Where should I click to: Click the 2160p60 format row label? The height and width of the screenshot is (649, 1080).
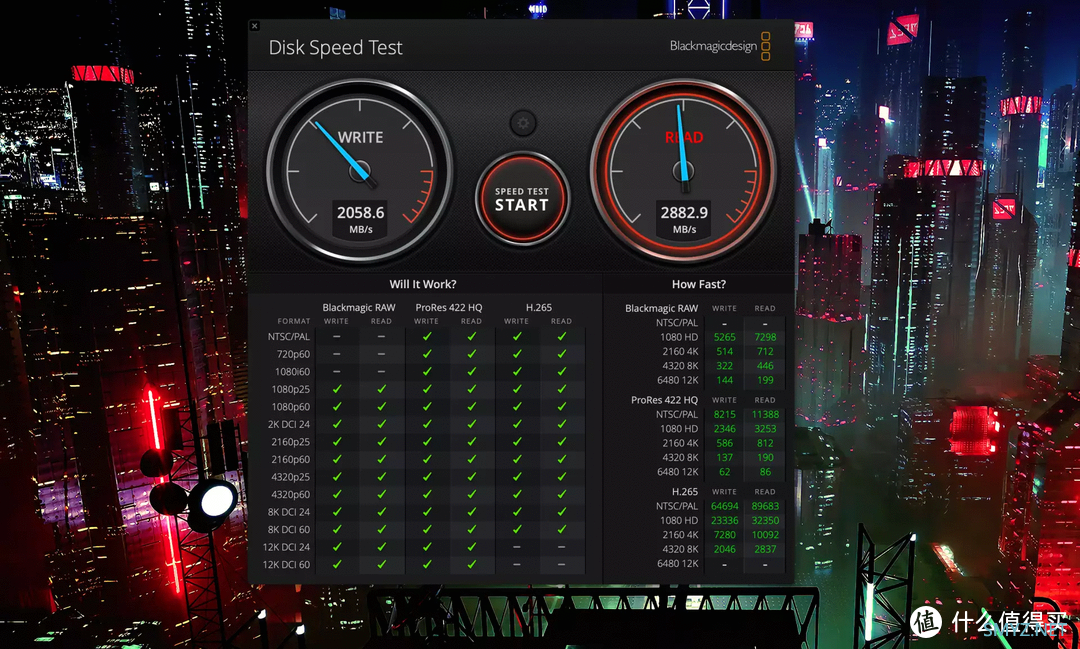click(291, 459)
